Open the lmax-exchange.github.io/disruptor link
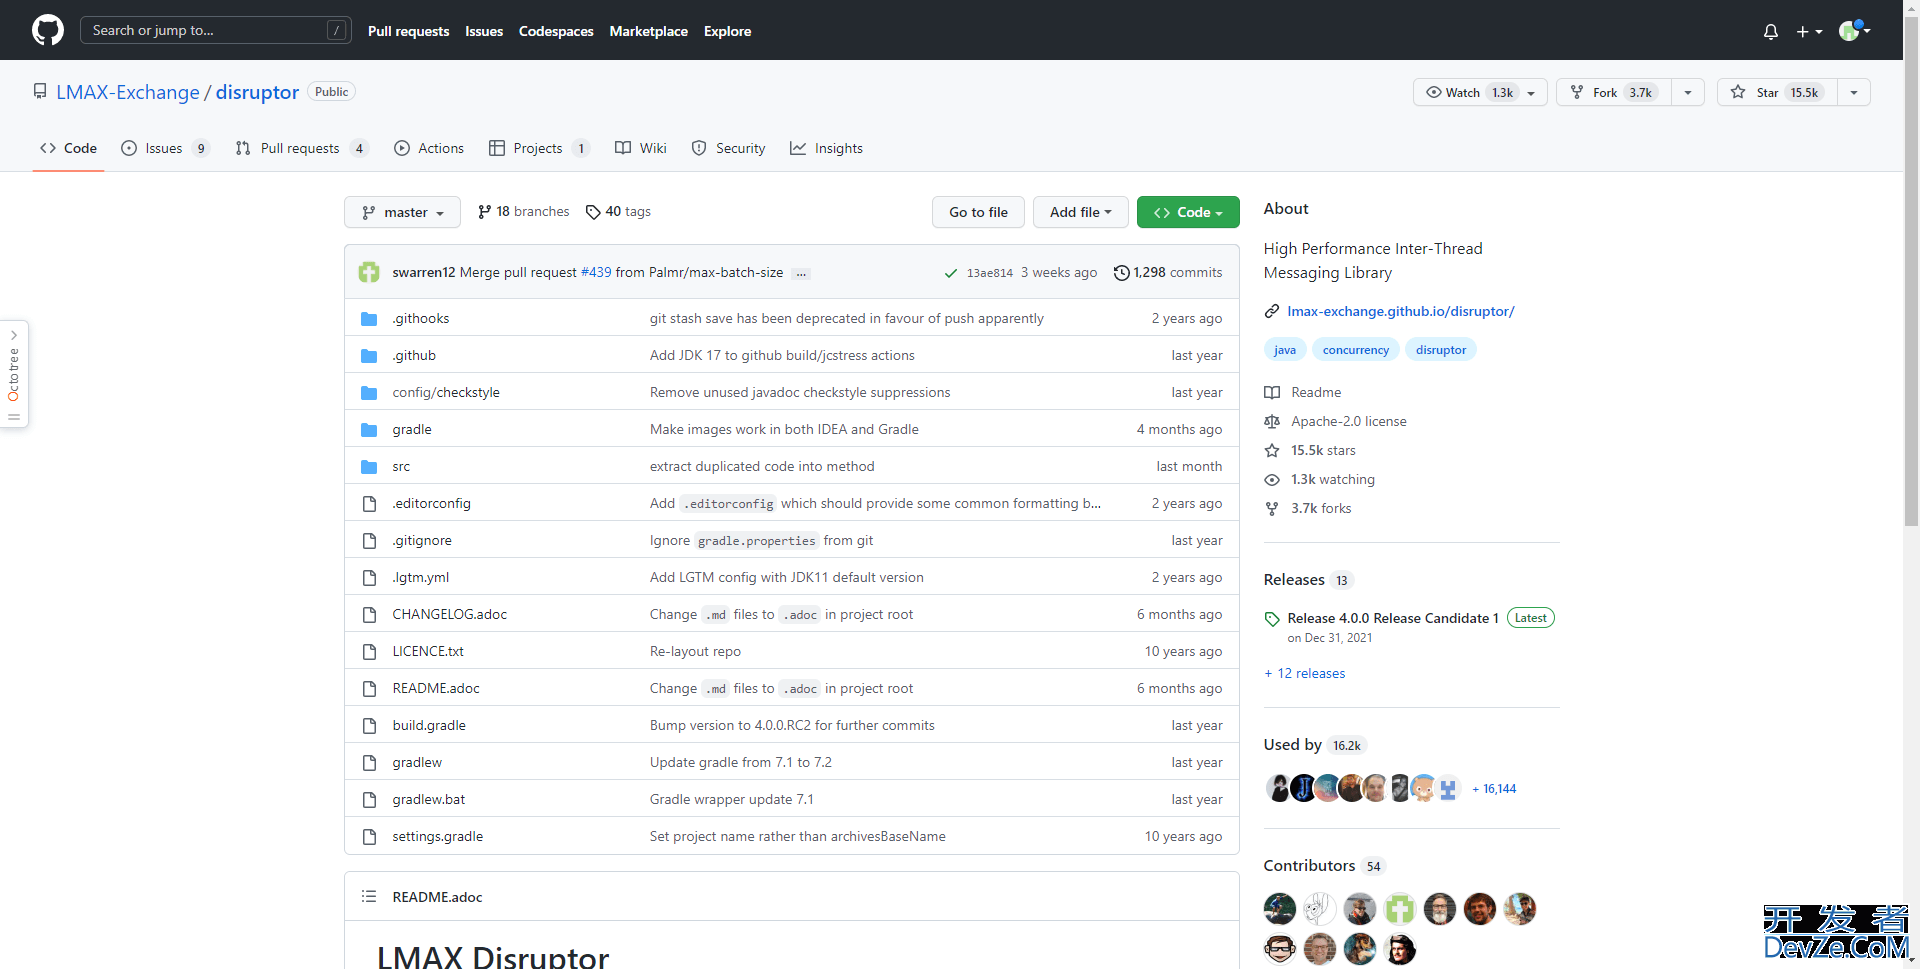1920x969 pixels. [x=1400, y=311]
